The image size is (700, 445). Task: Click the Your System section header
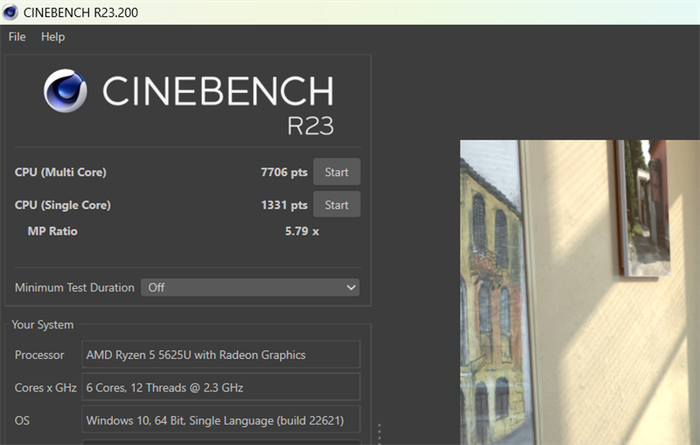(x=42, y=325)
